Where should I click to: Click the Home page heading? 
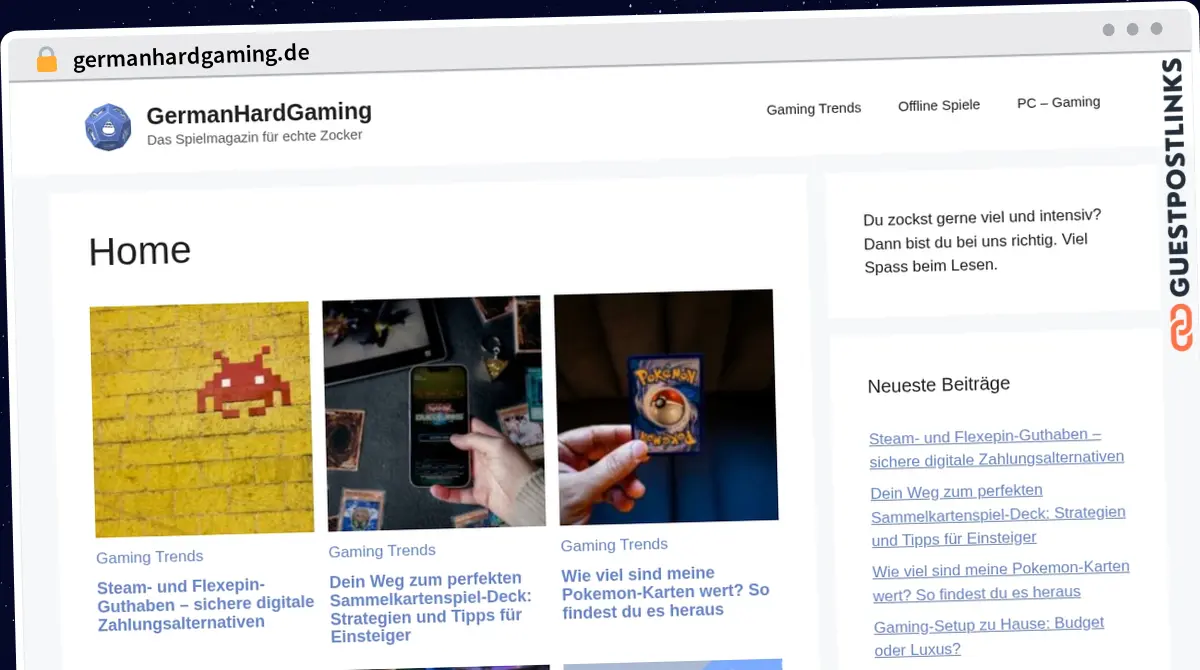tap(139, 250)
